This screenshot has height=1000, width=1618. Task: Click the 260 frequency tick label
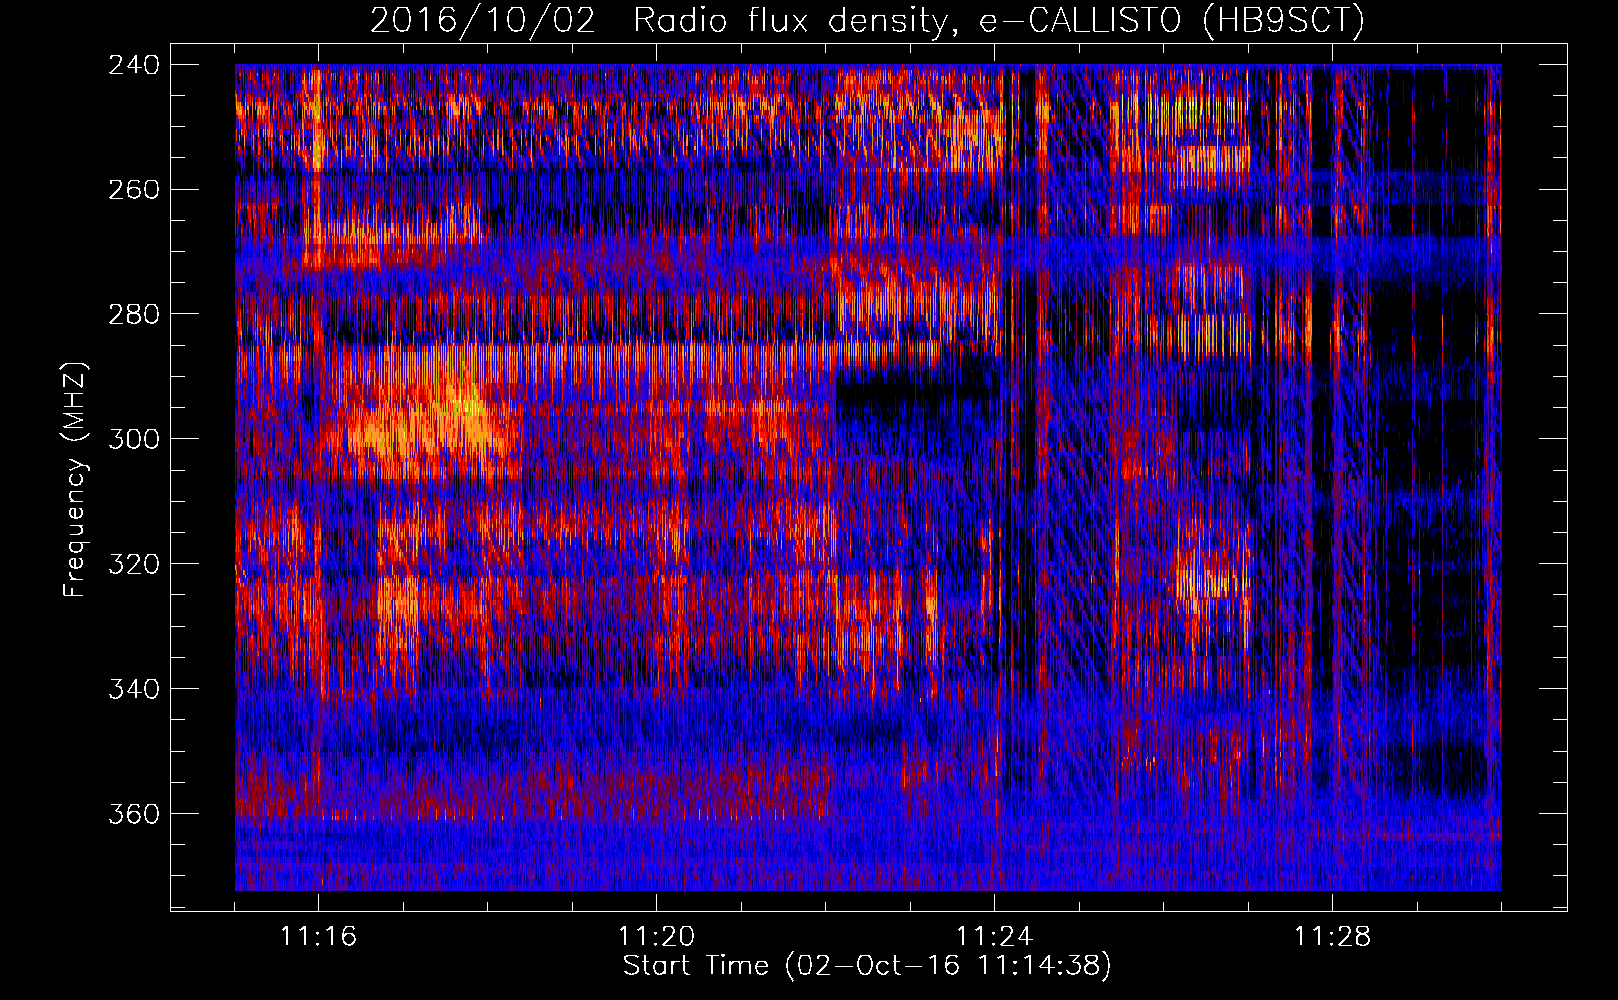134,190
